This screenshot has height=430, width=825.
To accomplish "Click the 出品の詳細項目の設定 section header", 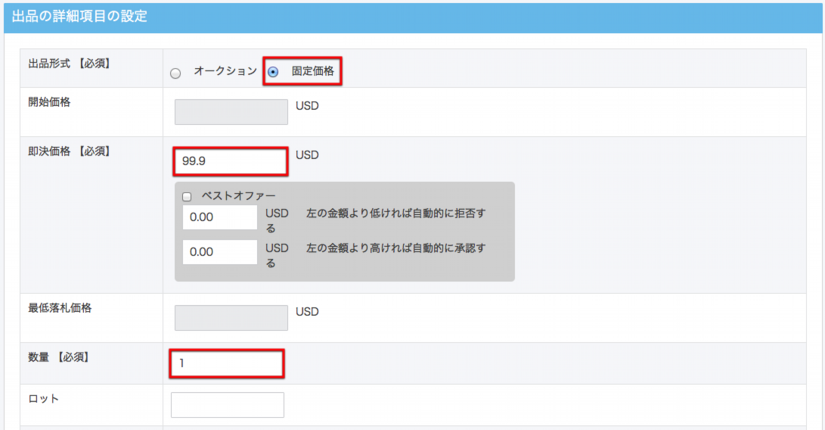I will (x=80, y=17).
